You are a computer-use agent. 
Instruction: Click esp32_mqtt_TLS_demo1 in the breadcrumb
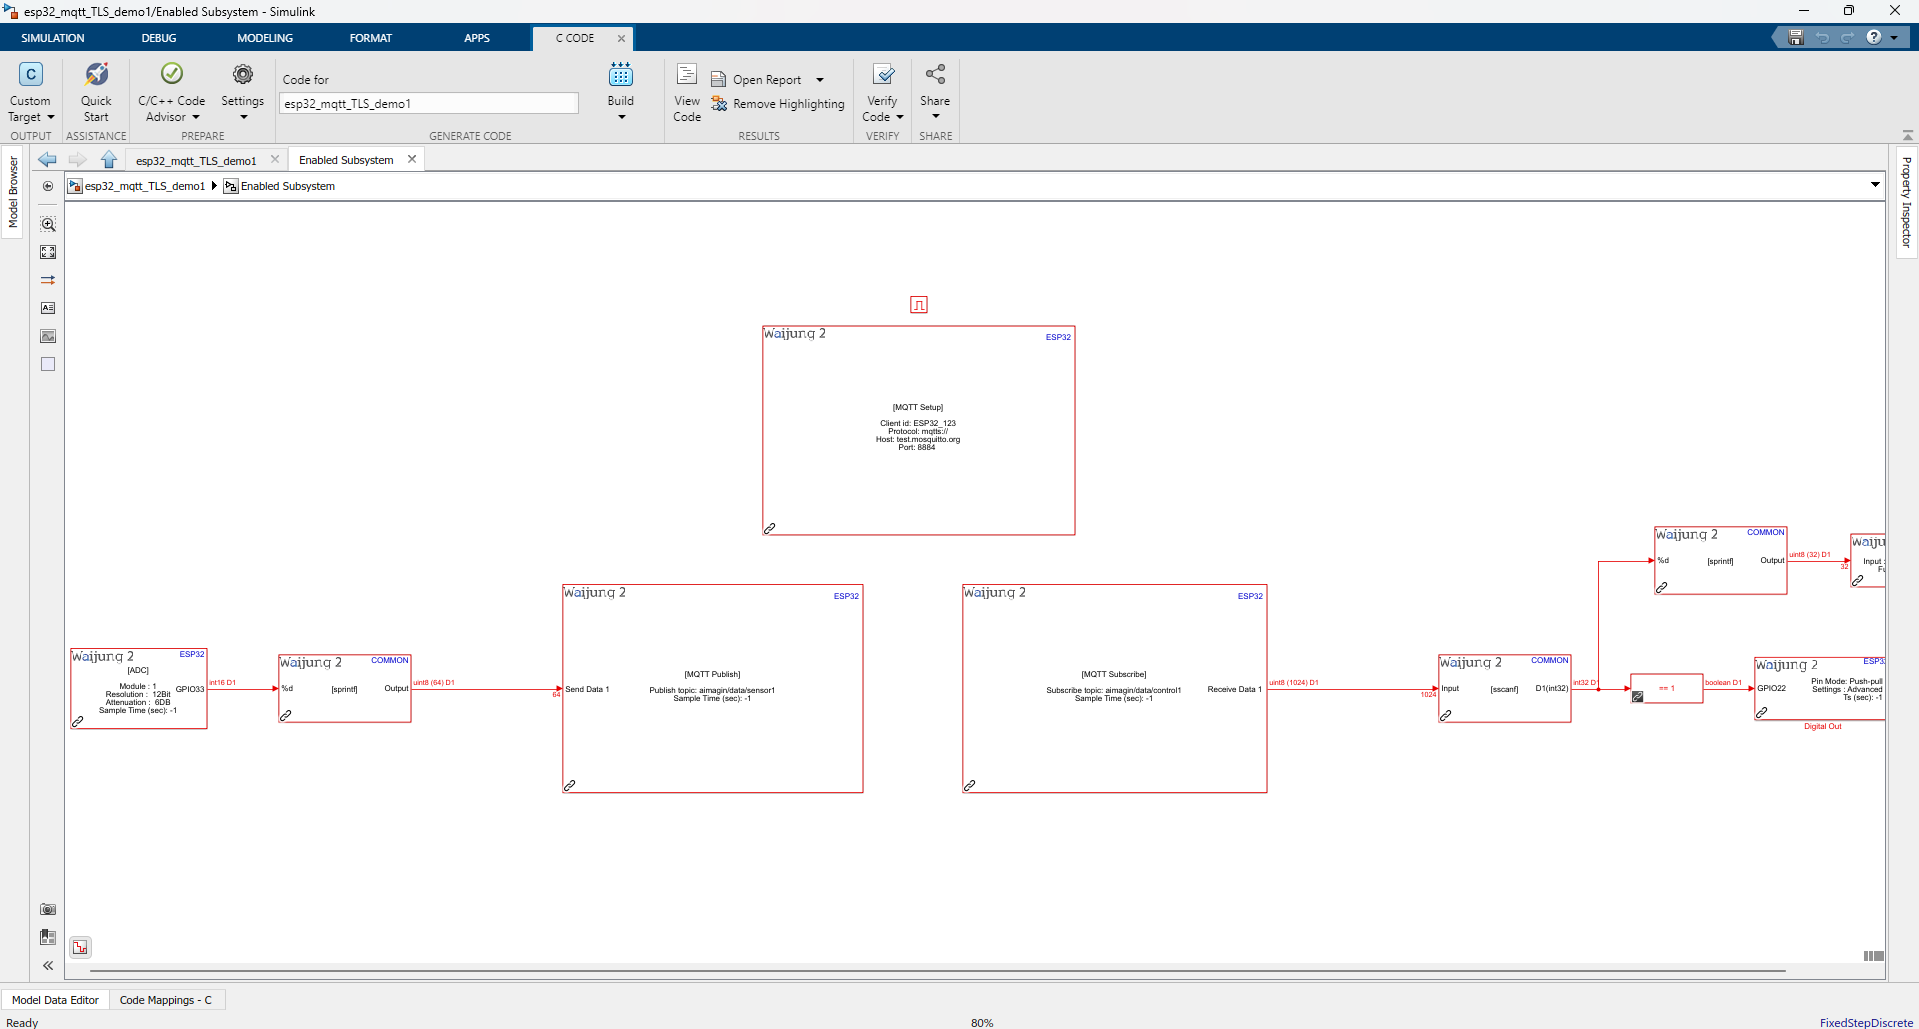pyautogui.click(x=145, y=186)
